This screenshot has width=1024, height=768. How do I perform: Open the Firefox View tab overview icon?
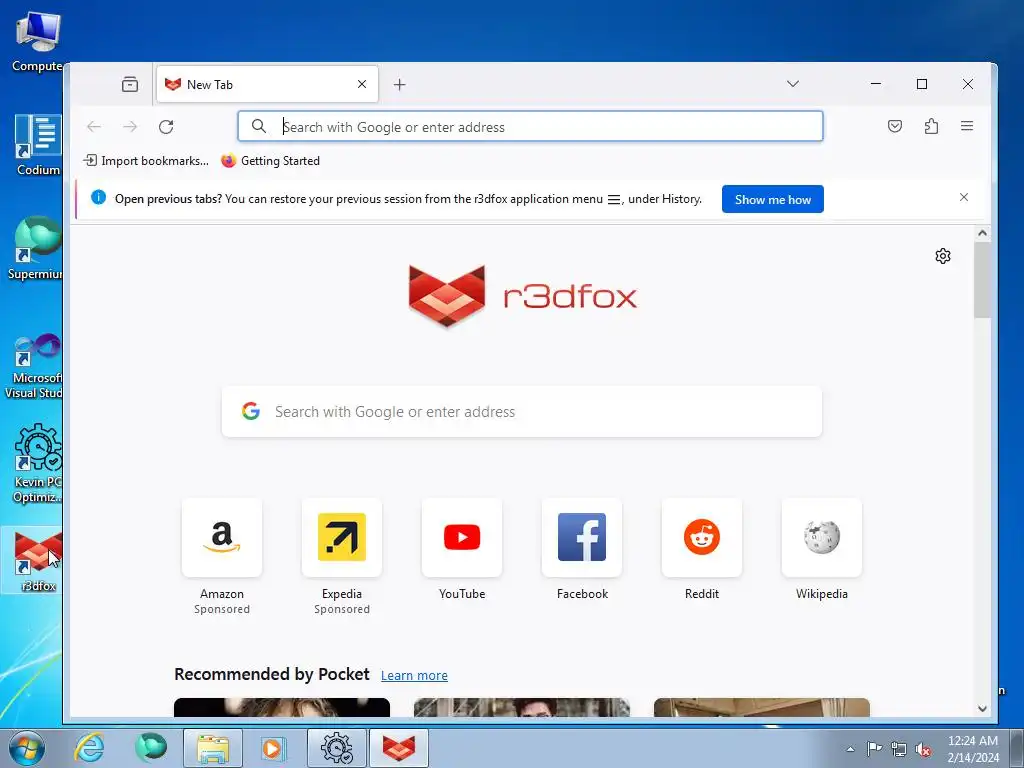[130, 84]
